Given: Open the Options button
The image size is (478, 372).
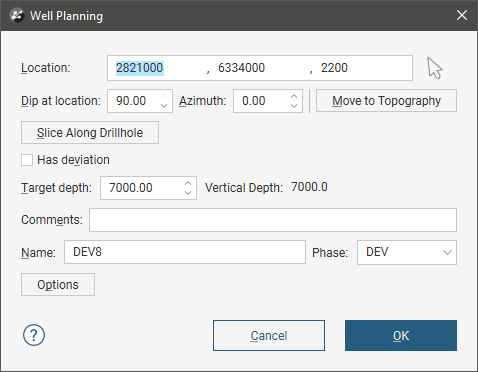Looking at the screenshot, I should tap(58, 285).
